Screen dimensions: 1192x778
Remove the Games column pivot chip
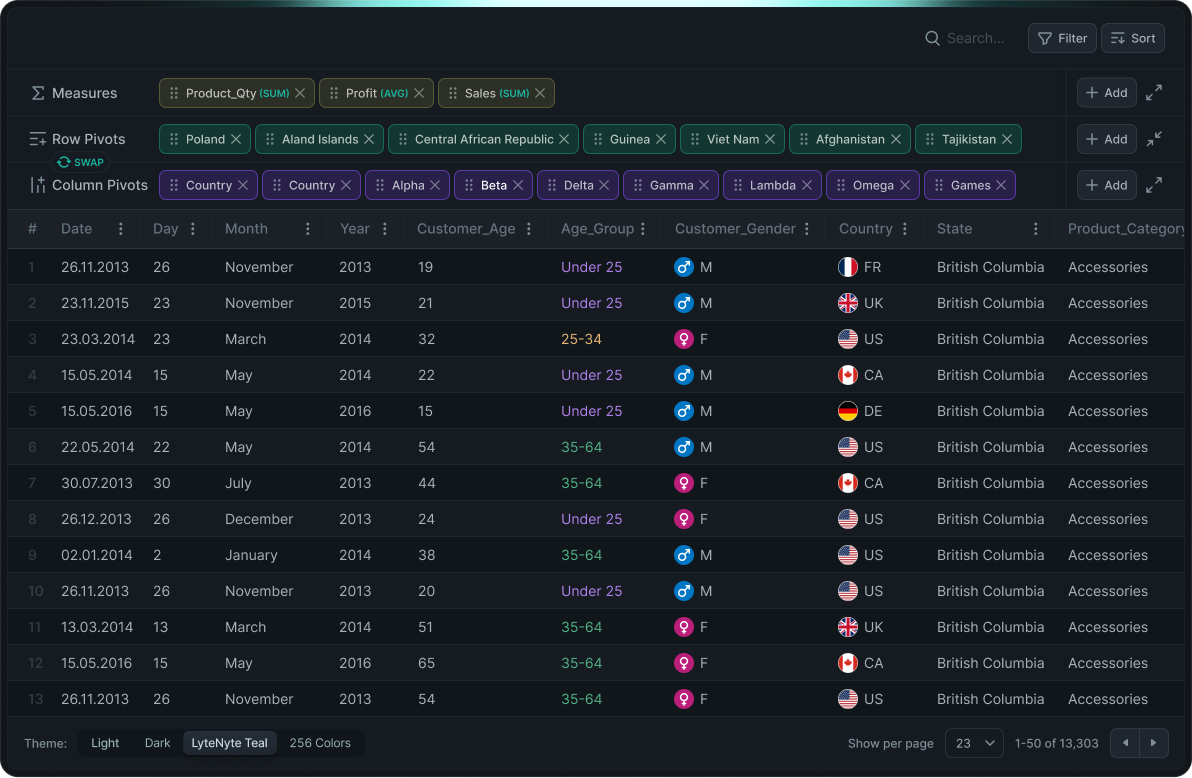click(1001, 185)
